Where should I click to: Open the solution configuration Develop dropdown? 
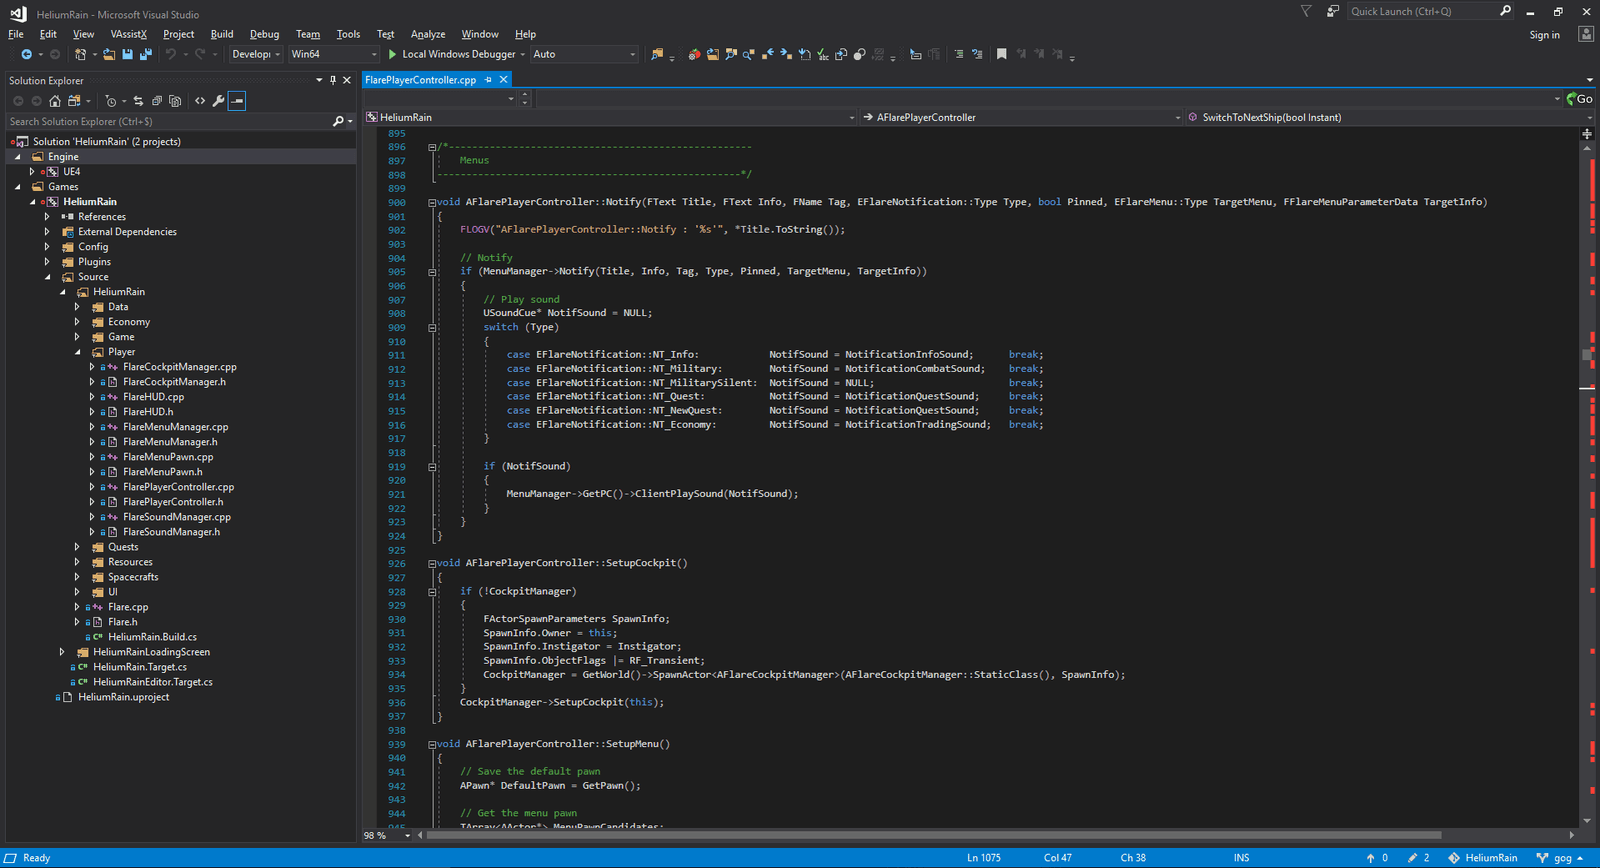pos(256,54)
